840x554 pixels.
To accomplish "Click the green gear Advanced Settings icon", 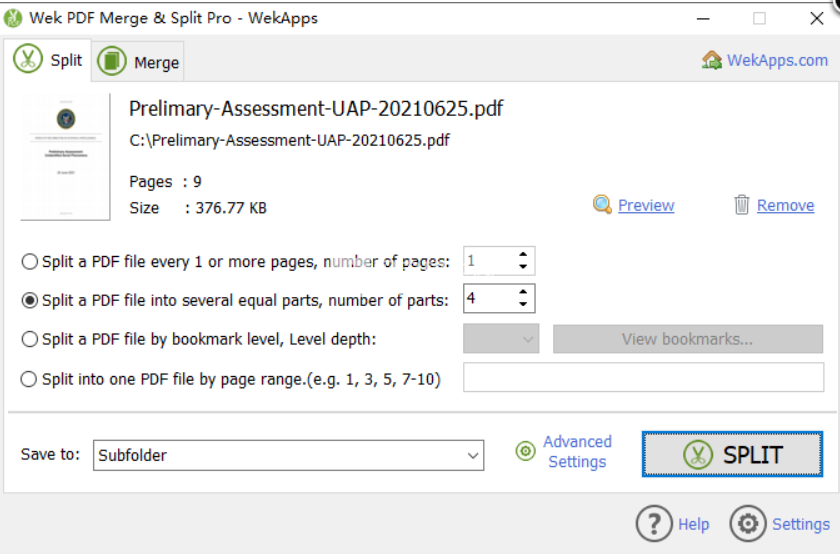I will [526, 451].
